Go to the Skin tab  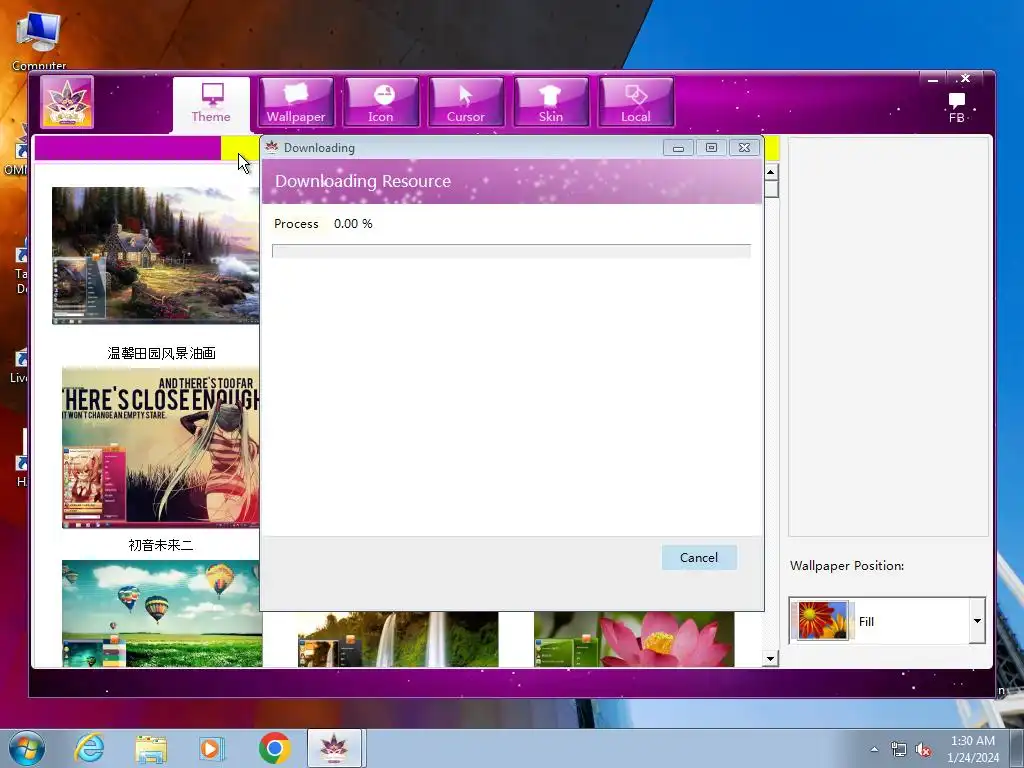click(551, 102)
